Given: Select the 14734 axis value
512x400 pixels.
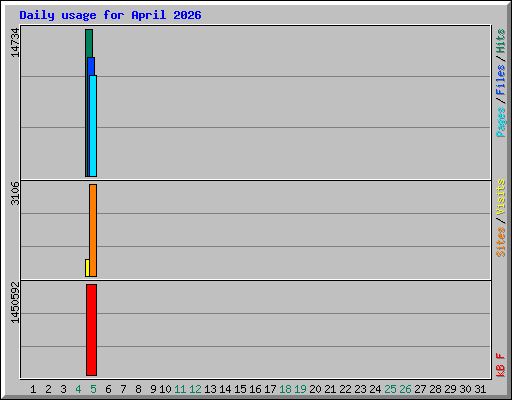Looking at the screenshot, I should click(15, 43).
